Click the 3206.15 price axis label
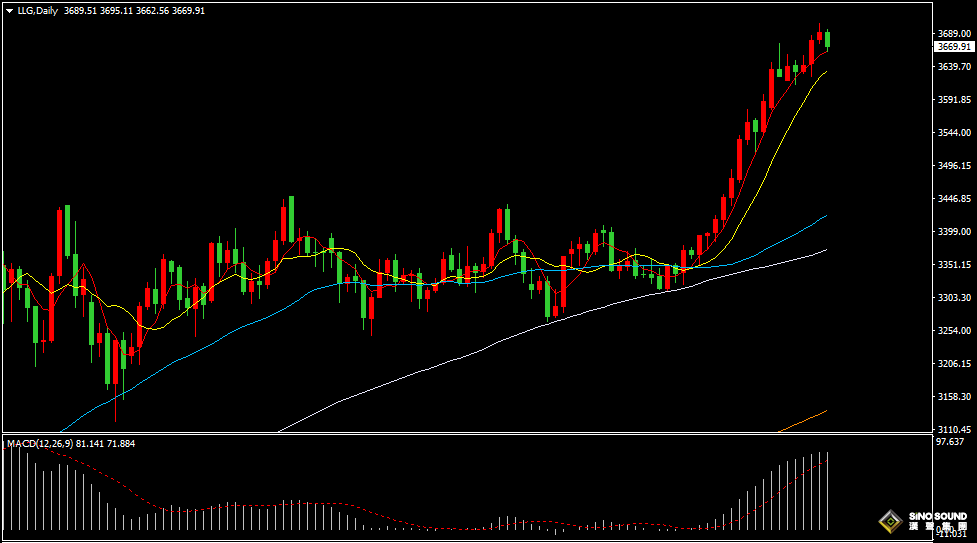 coord(954,364)
